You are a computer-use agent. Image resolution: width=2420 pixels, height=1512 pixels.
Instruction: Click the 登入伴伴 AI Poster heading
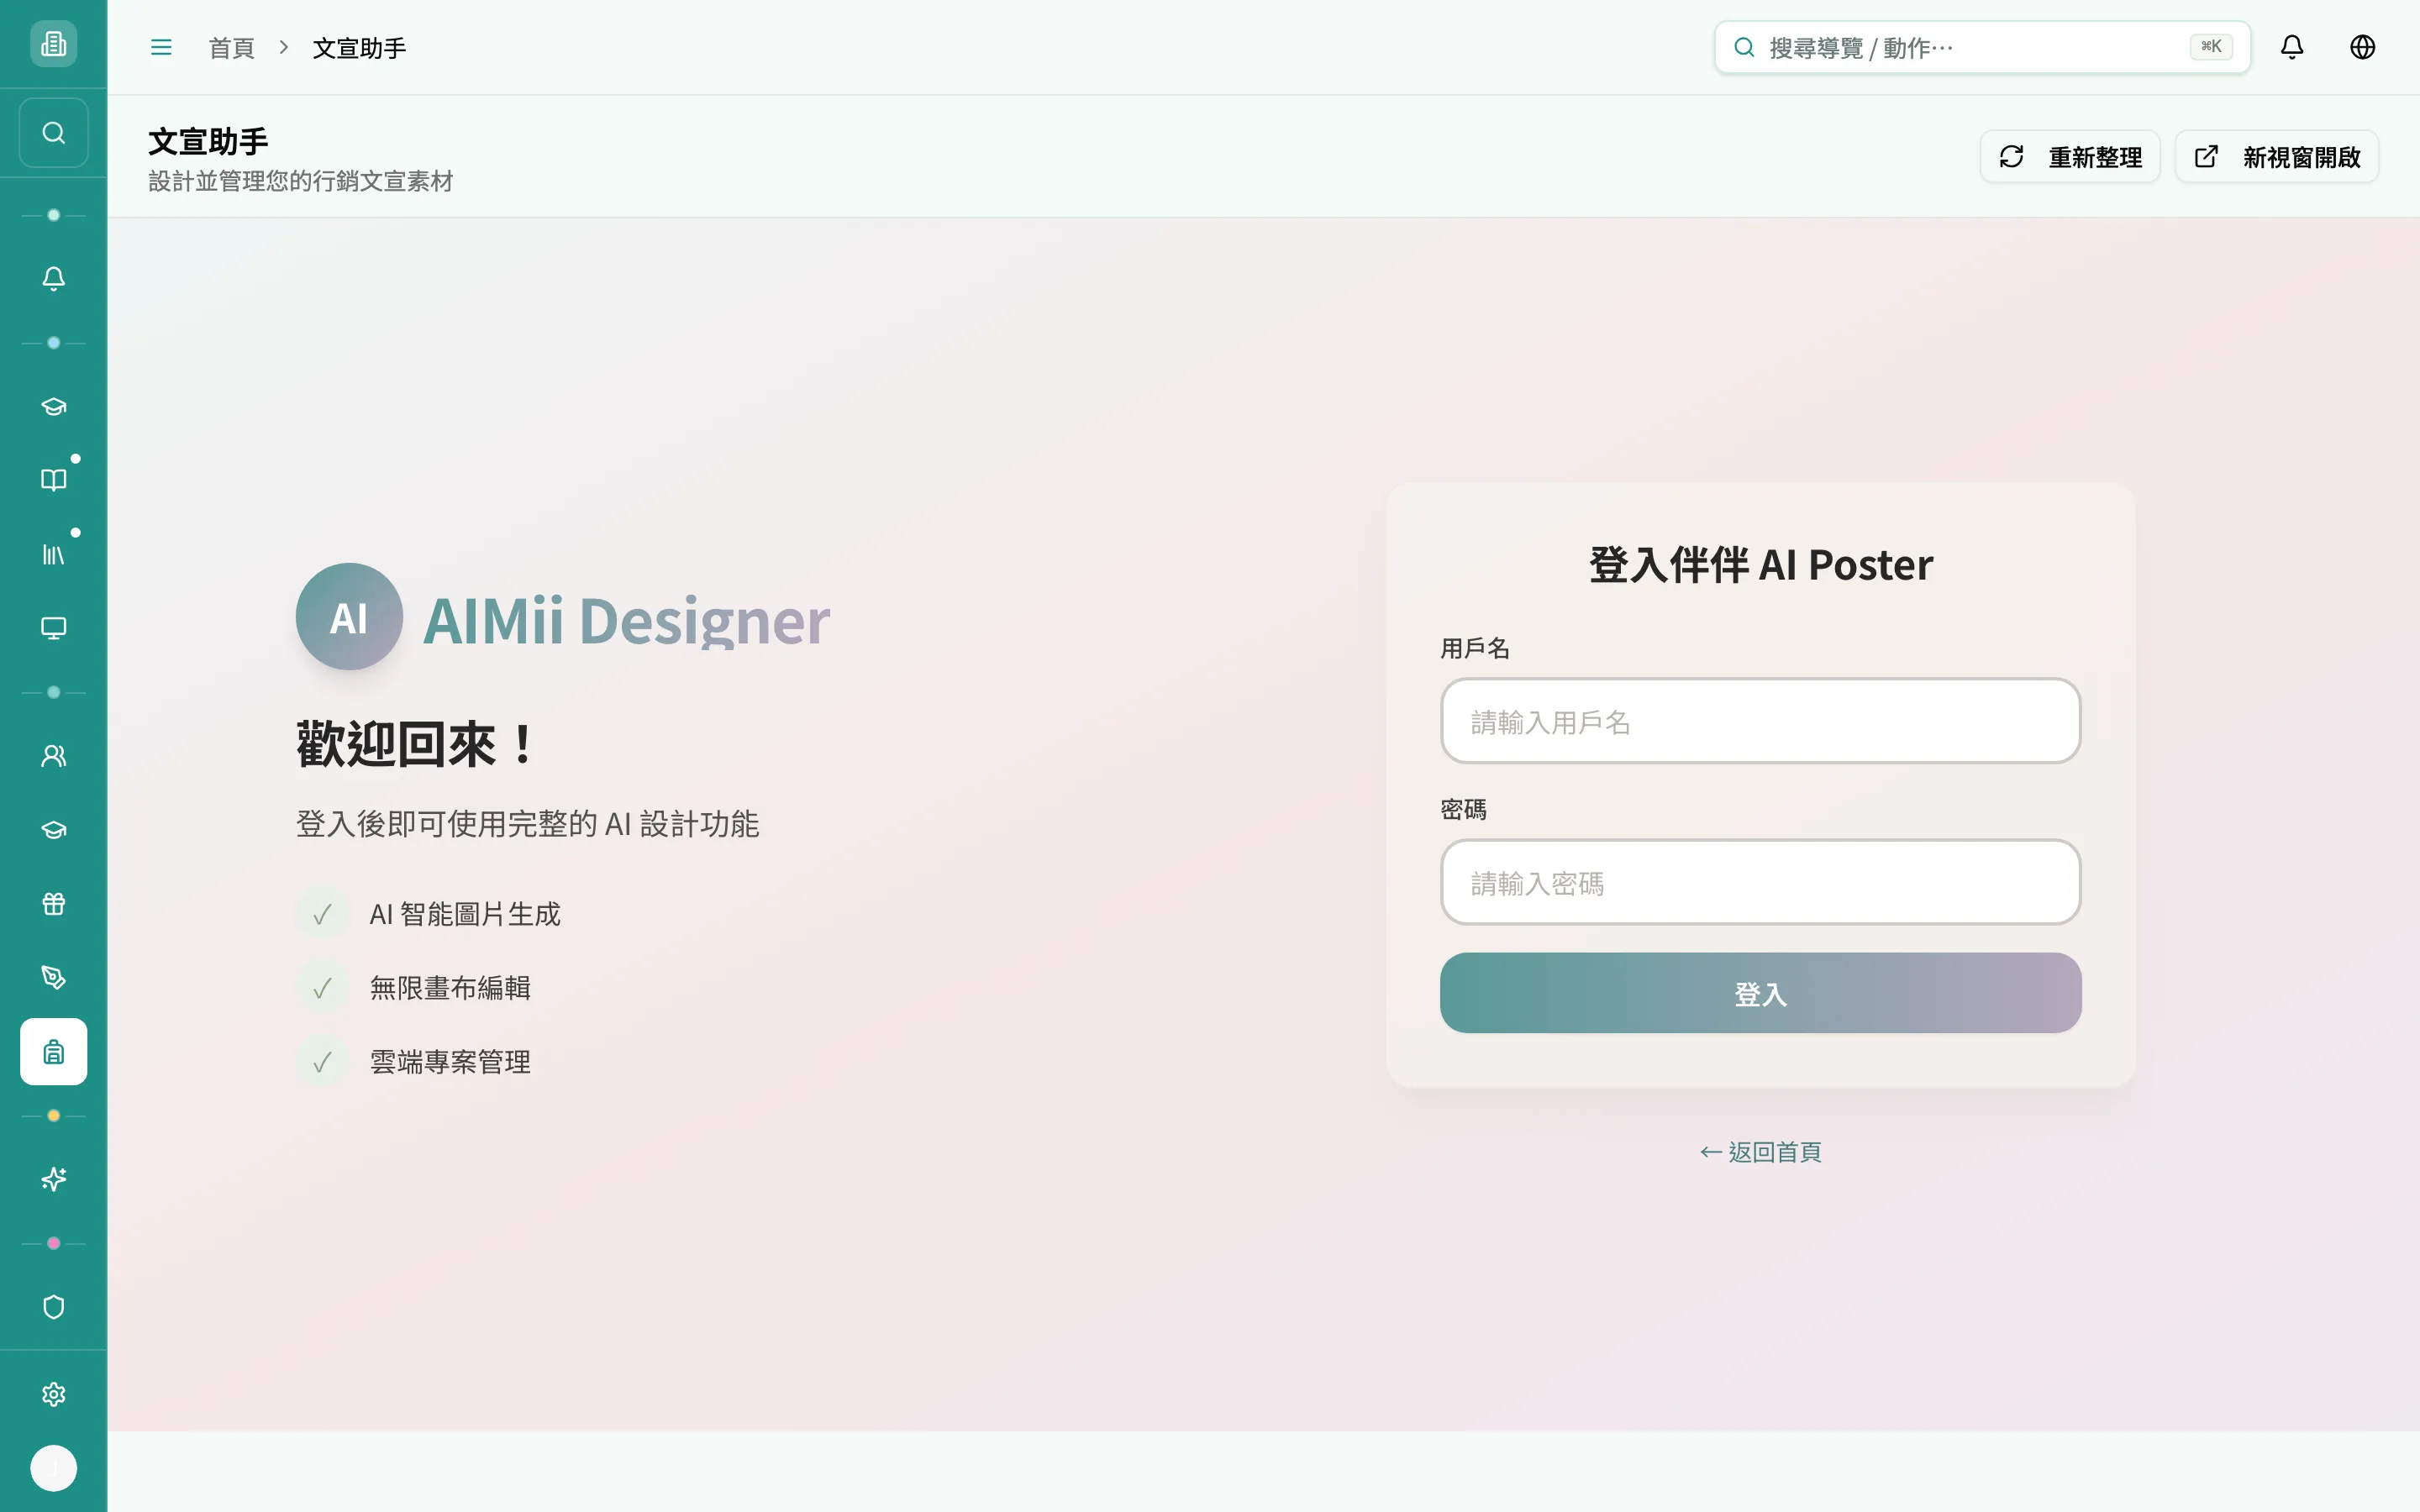(1760, 565)
